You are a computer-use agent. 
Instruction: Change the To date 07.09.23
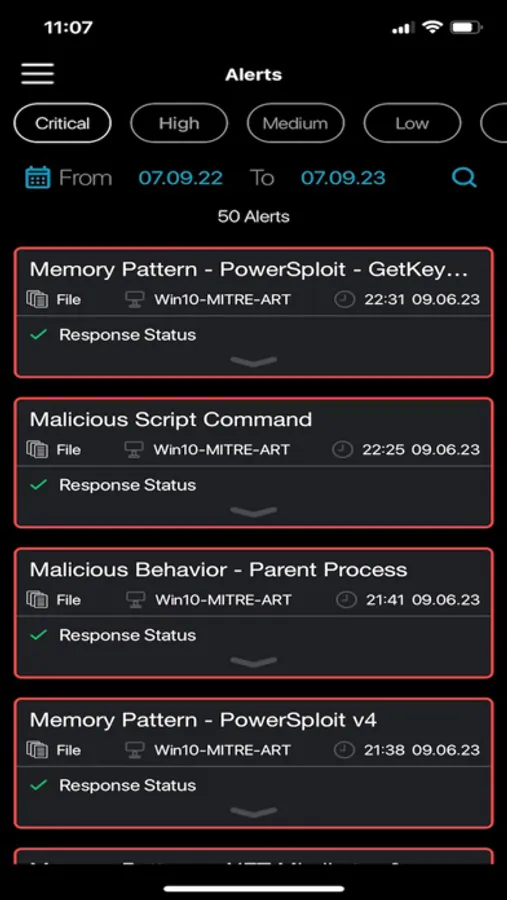pyautogui.click(x=343, y=177)
